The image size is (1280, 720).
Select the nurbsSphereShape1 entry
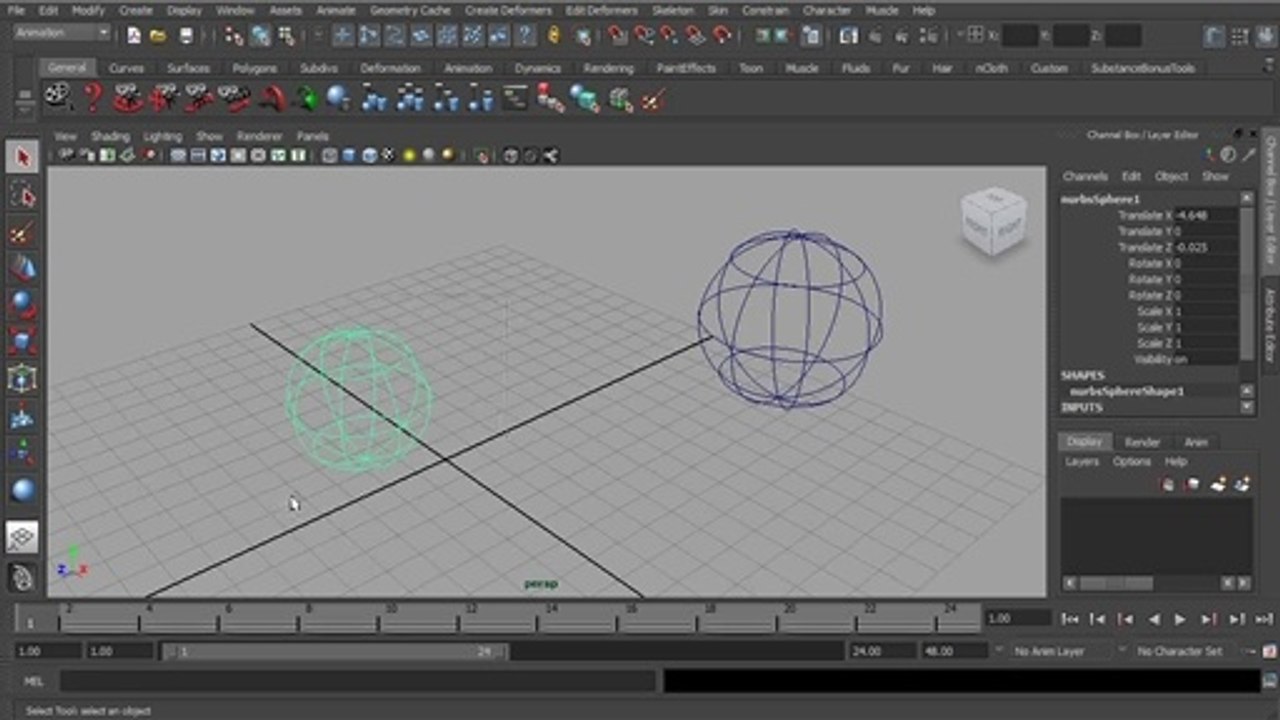point(1126,391)
